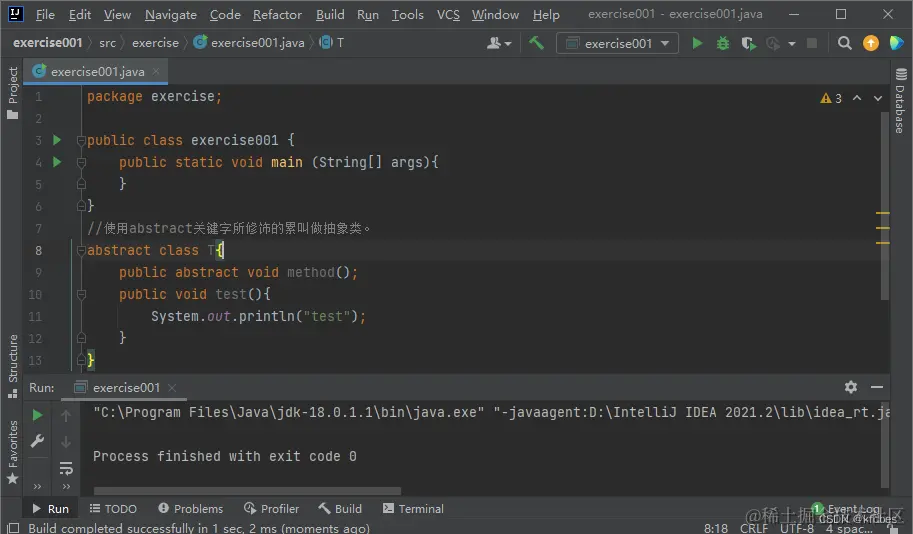Screen dimensions: 913x534
Task: Jump to previous highlighted error arrow
Action: (857, 98)
